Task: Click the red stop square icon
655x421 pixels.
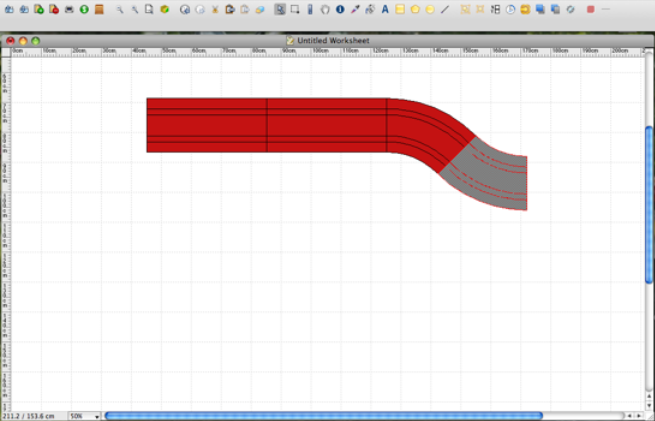Action: tap(590, 9)
